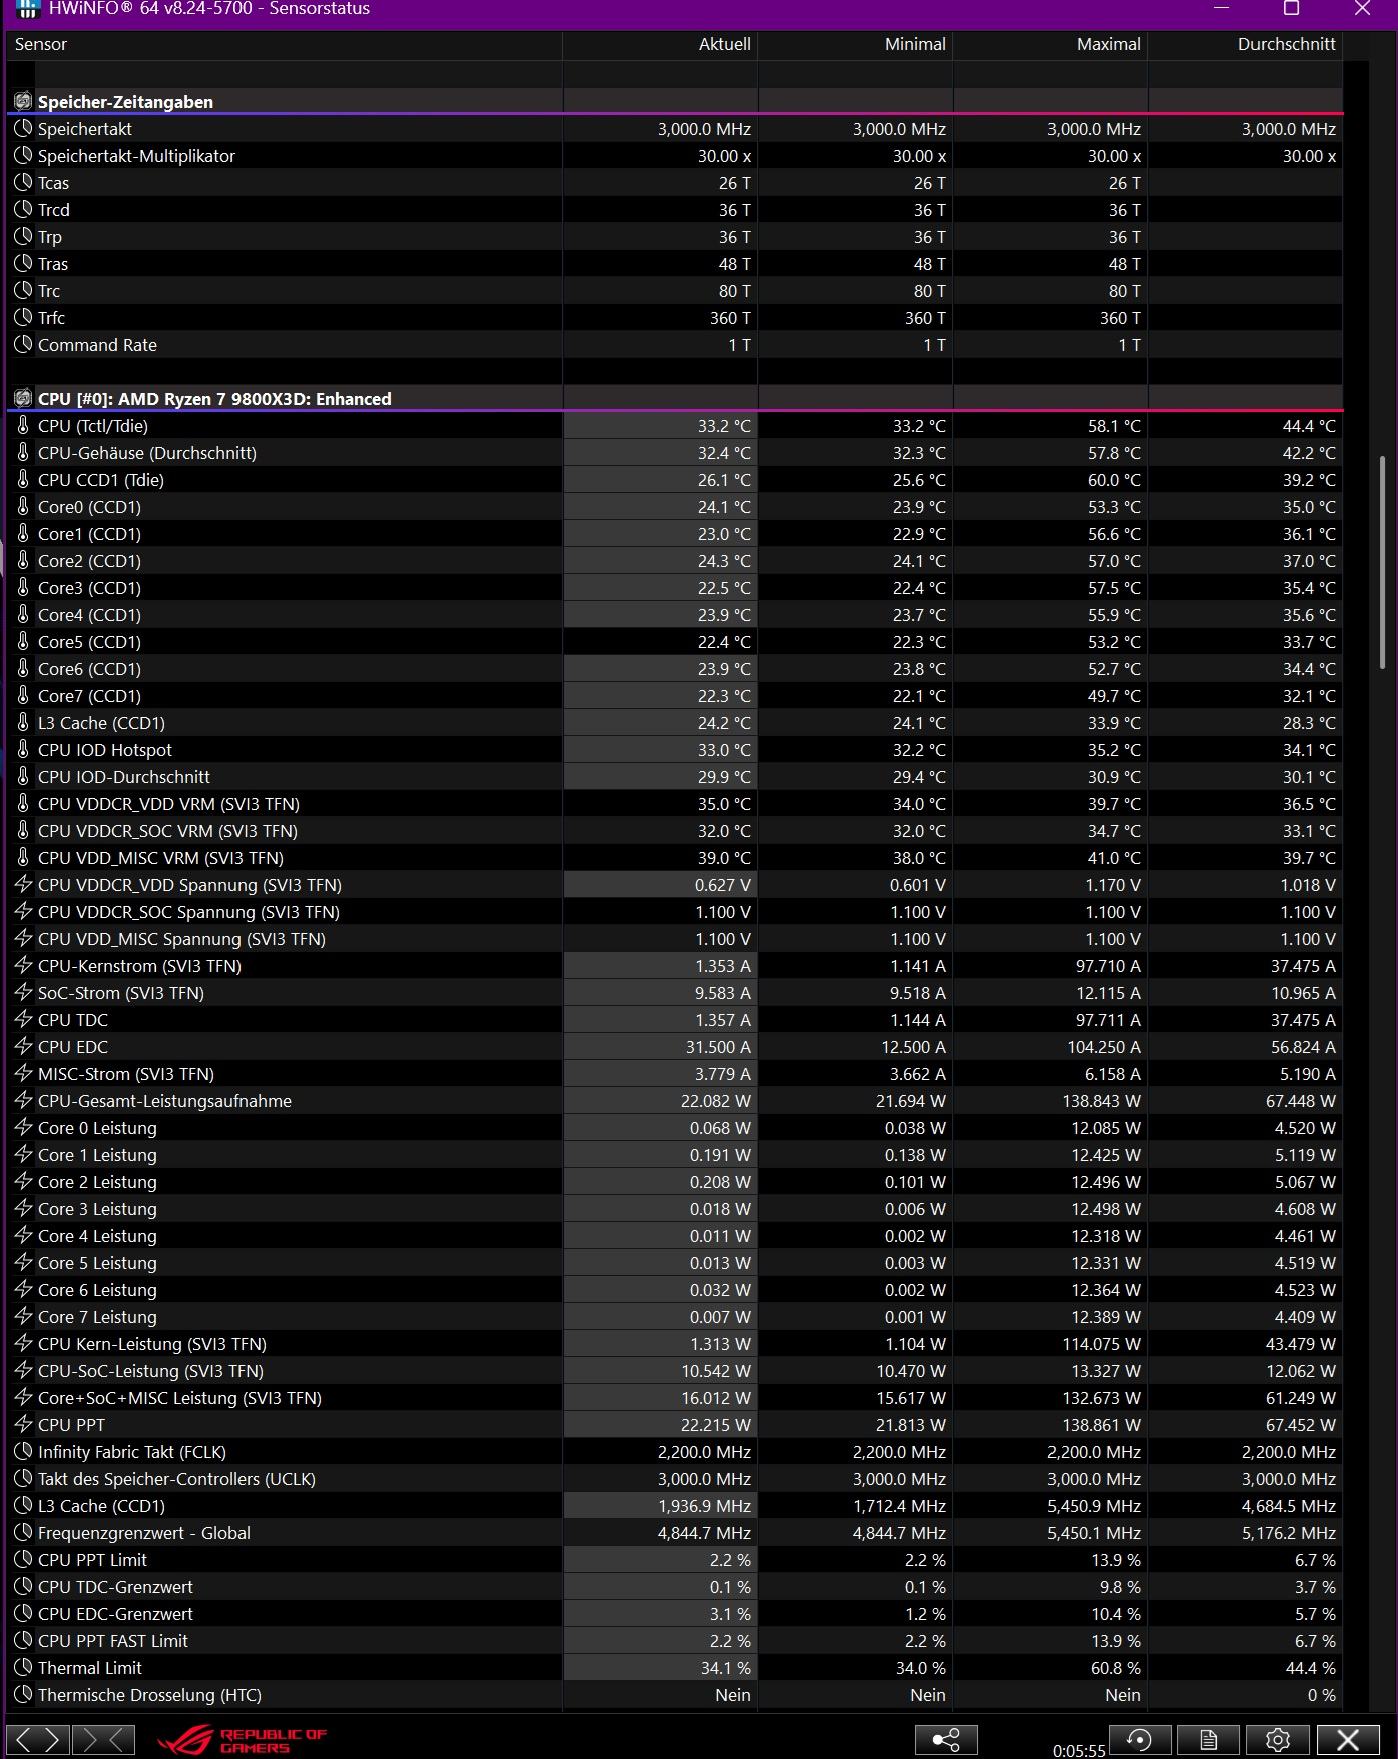
Task: Click the HWiNFO app icon in title bar
Action: click(x=28, y=9)
